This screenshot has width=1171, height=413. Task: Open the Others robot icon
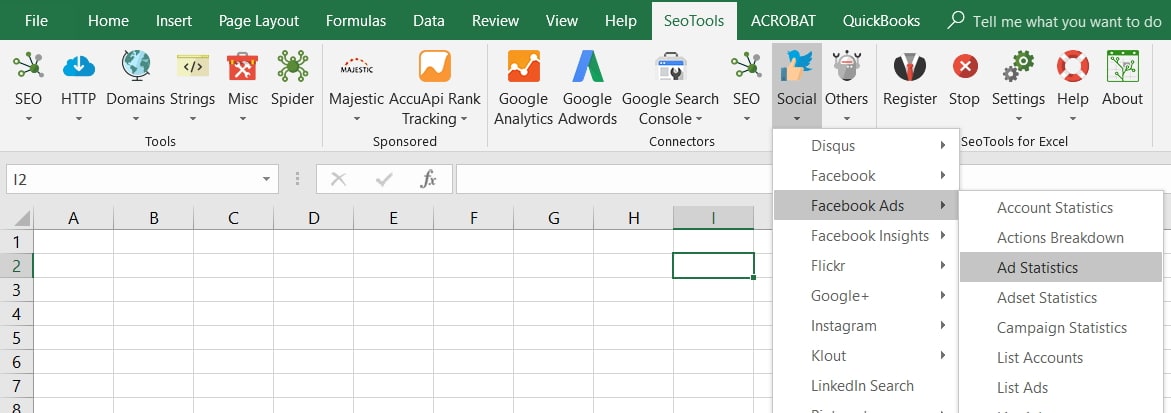[x=846, y=66]
